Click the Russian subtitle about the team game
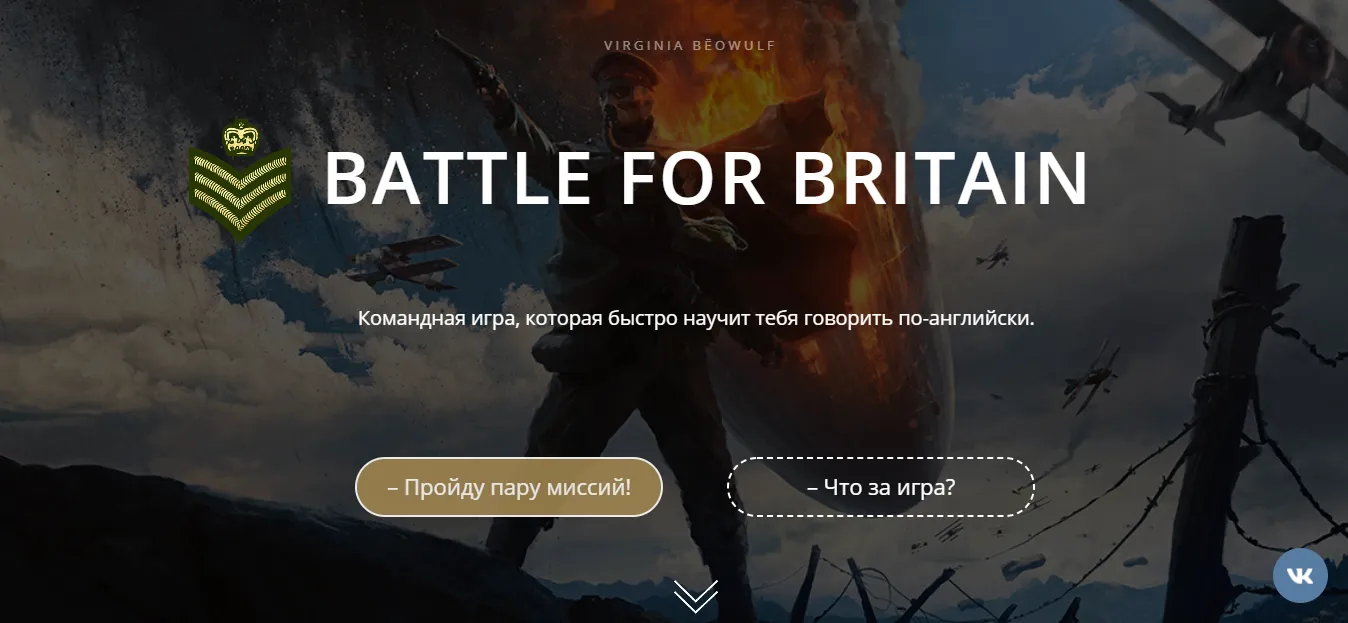 pyautogui.click(x=696, y=319)
